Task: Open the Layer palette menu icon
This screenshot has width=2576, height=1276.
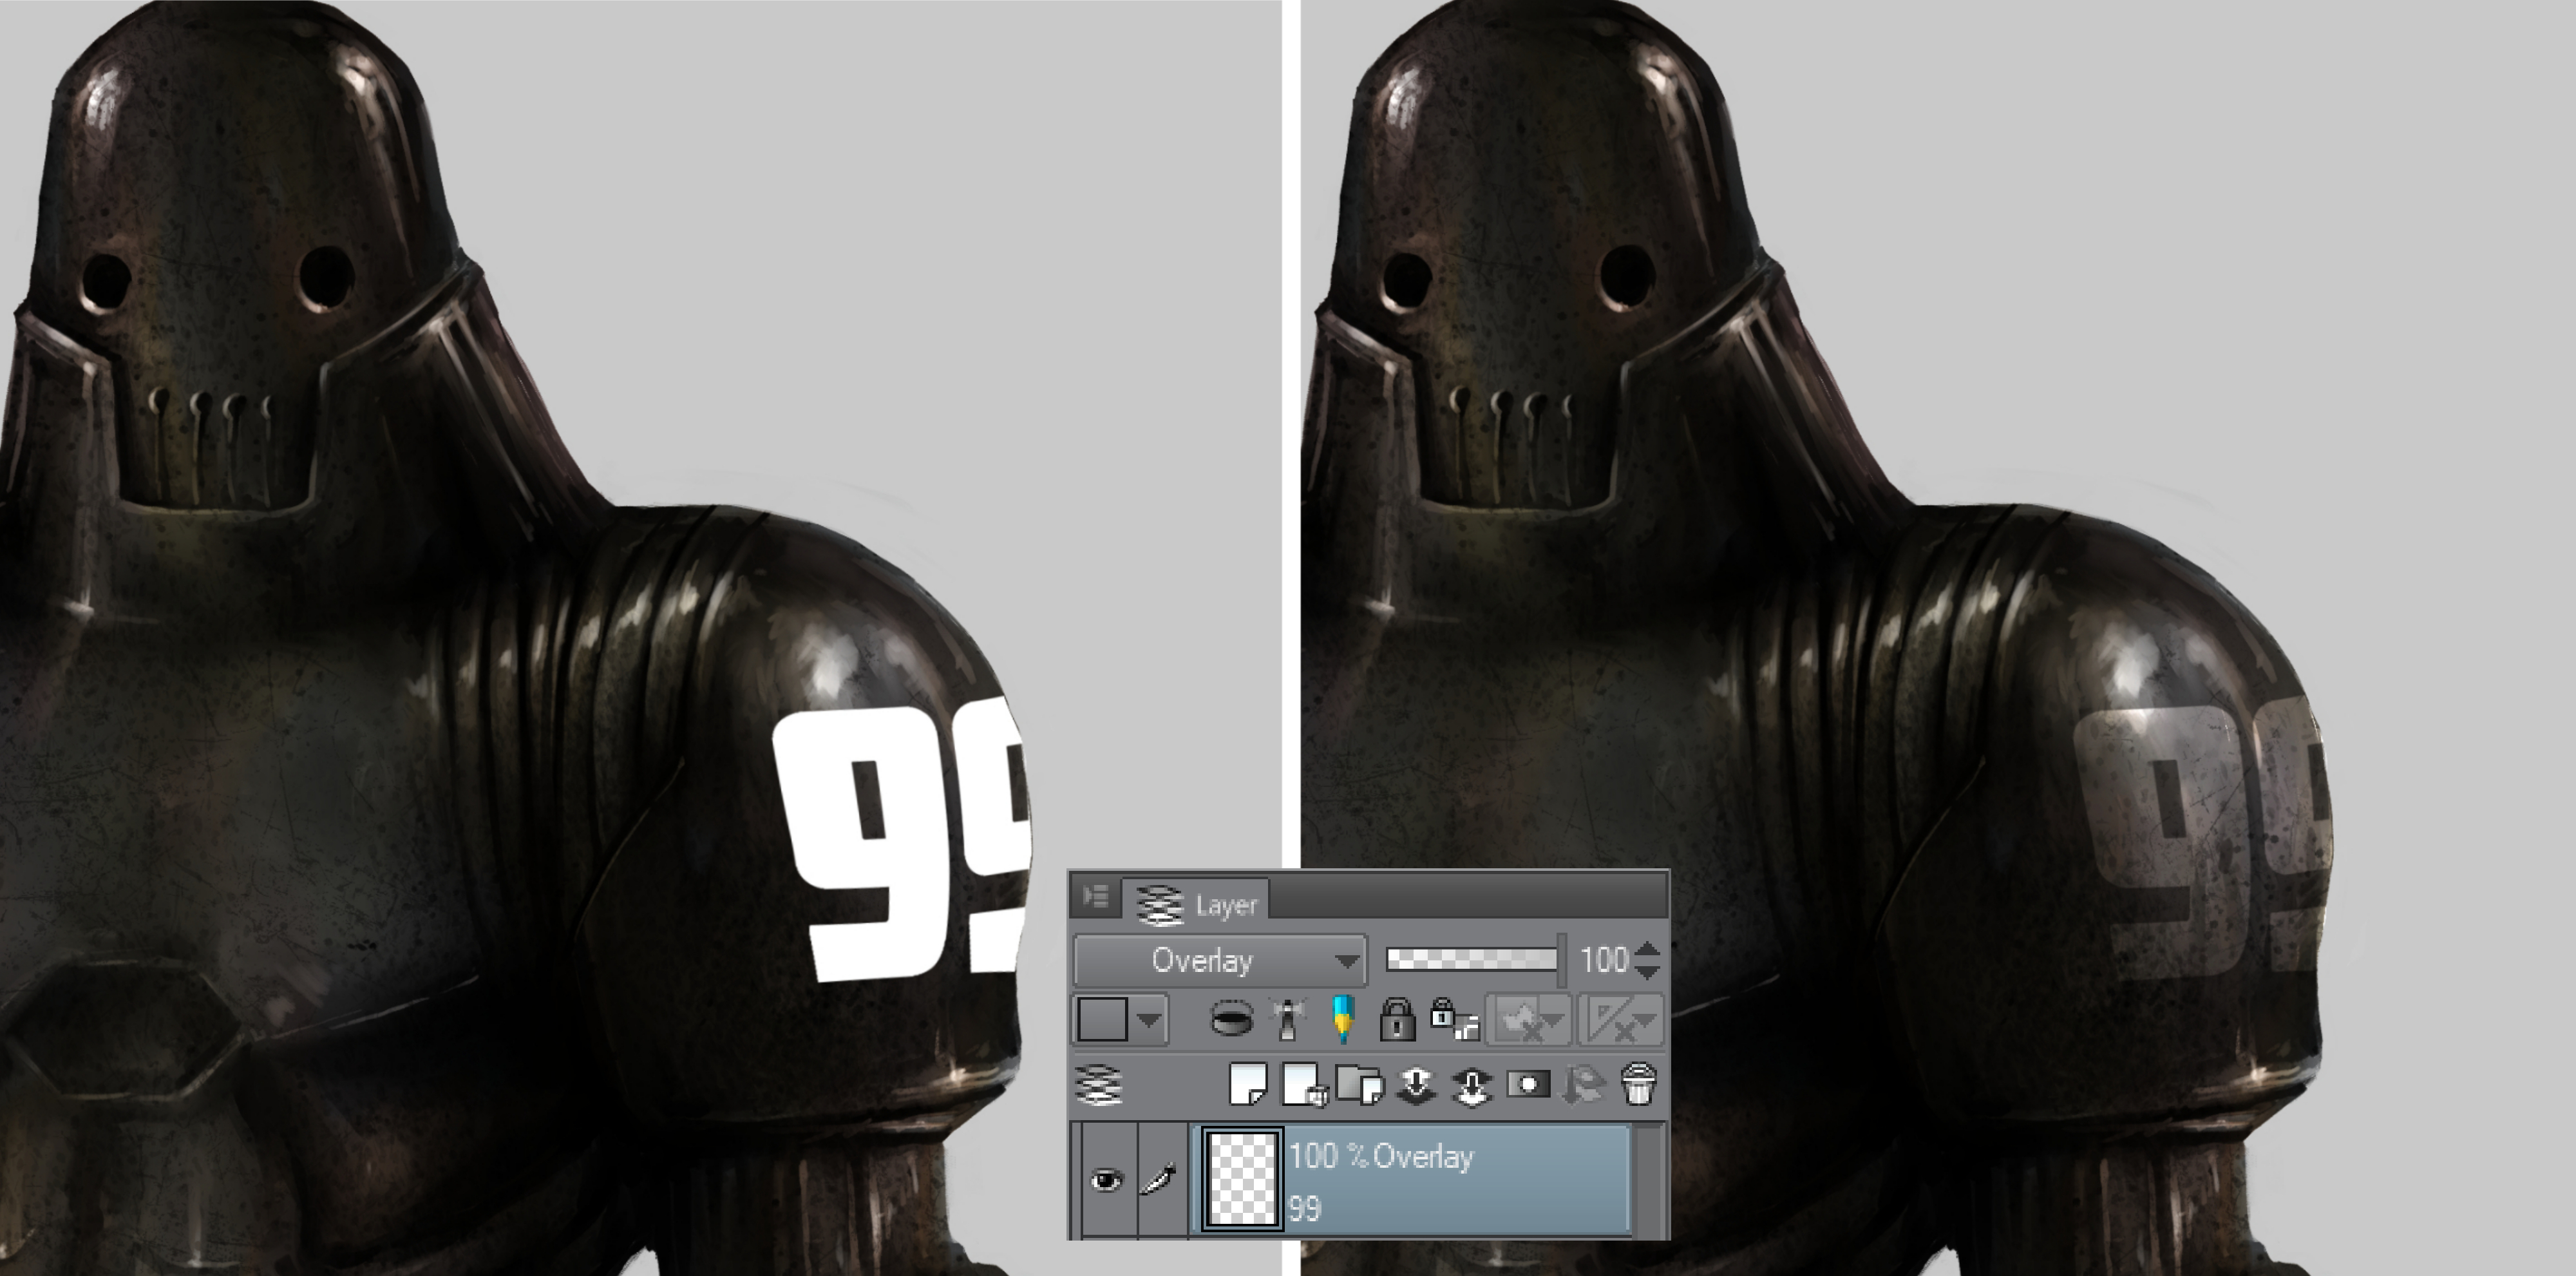Action: point(1095,896)
